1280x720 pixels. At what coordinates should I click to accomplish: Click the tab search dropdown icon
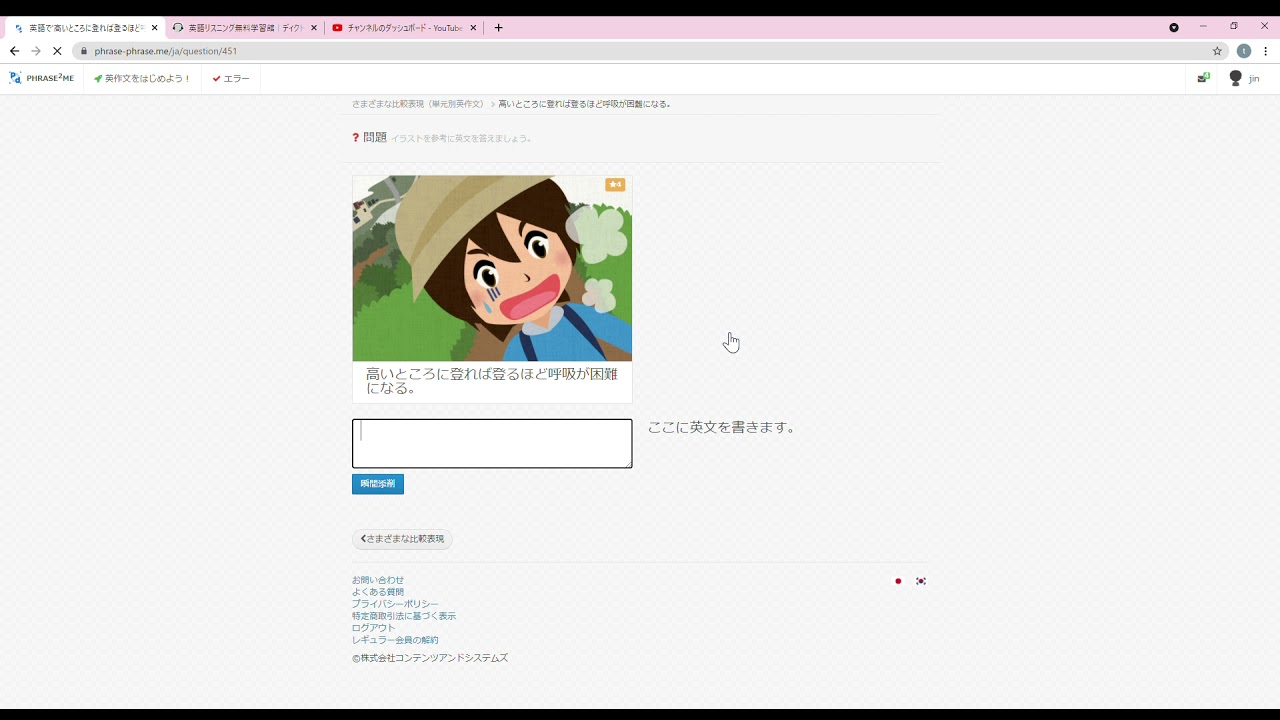coord(1174,28)
